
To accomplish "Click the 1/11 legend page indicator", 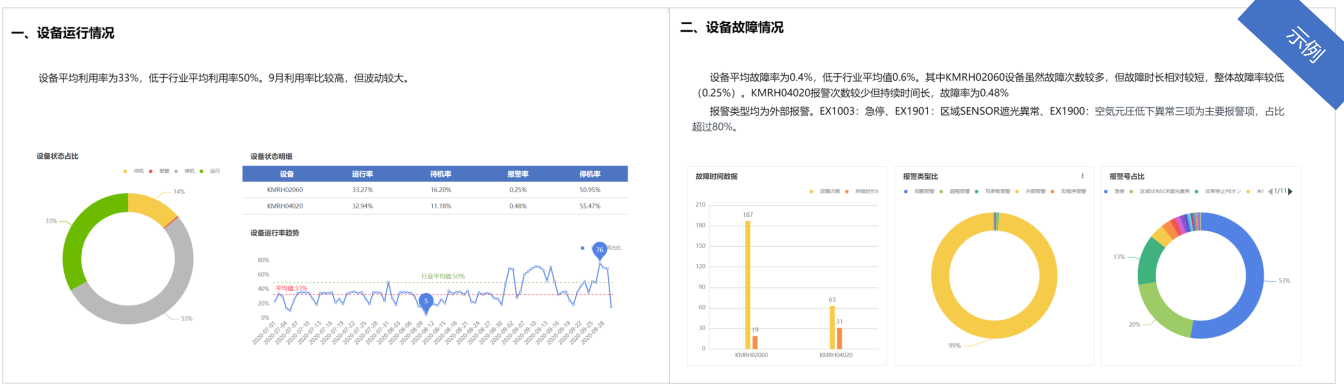I will (1280, 191).
